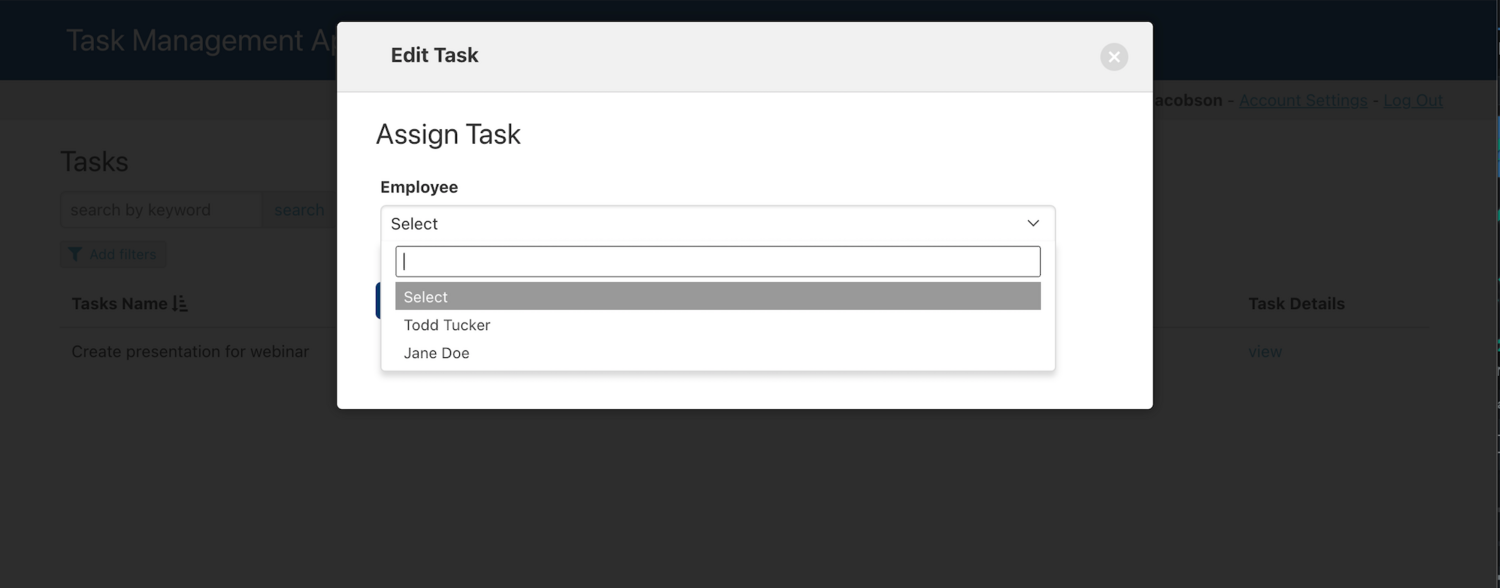1500x588 pixels.
Task: Click the search by keyword input field
Action: point(160,209)
